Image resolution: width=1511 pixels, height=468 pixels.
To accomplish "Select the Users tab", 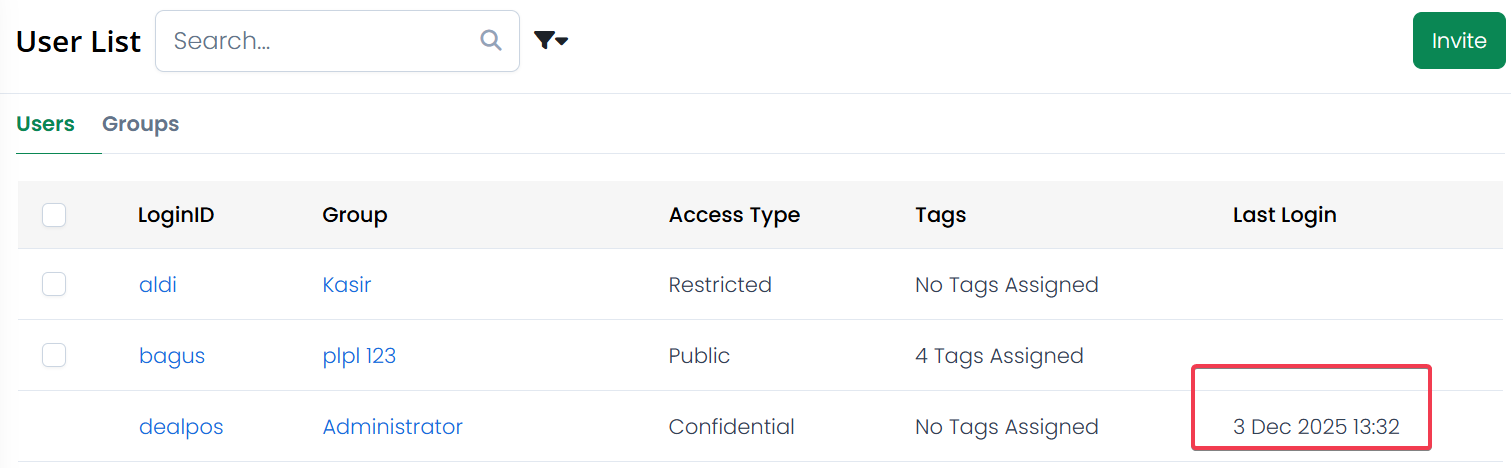I will pyautogui.click(x=46, y=124).
